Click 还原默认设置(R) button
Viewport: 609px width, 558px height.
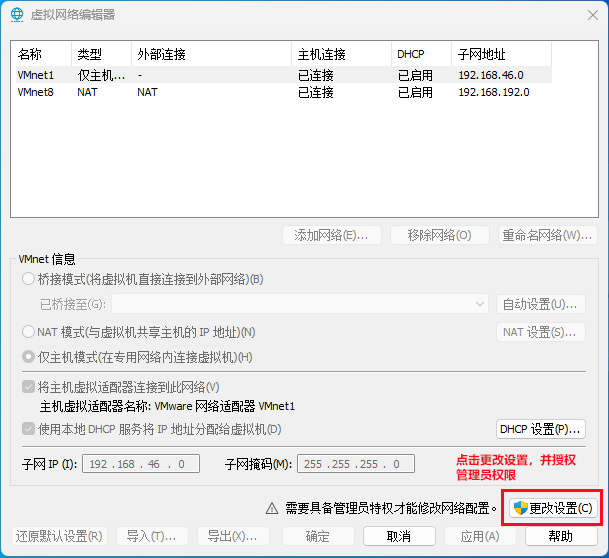59,536
